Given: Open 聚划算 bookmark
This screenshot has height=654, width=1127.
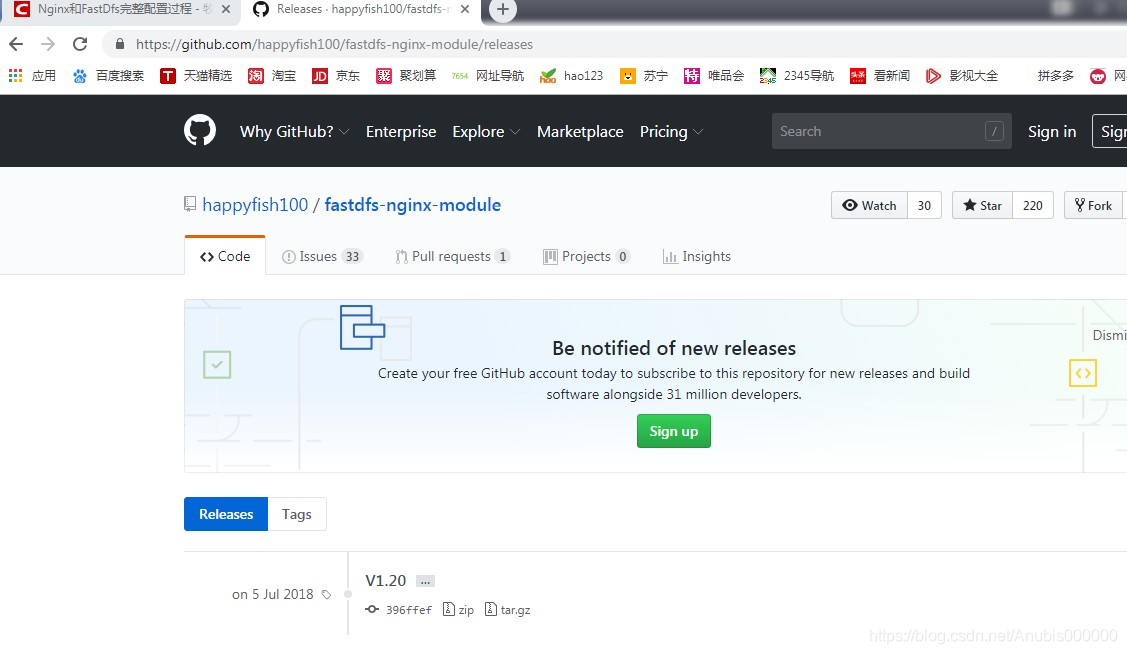Looking at the screenshot, I should (x=405, y=75).
